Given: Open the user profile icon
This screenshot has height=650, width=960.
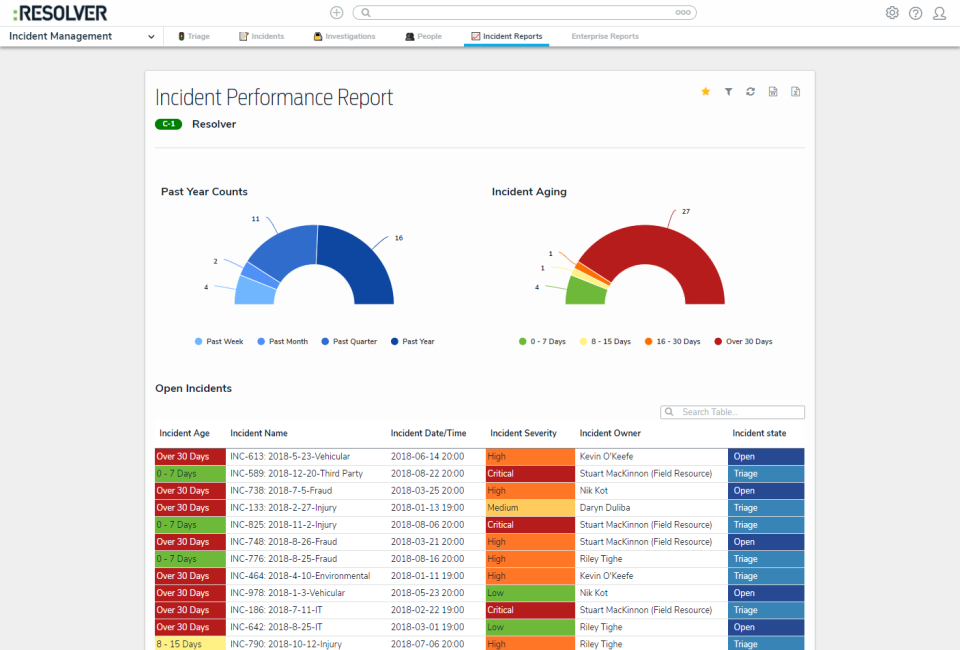Looking at the screenshot, I should pyautogui.click(x=939, y=13).
